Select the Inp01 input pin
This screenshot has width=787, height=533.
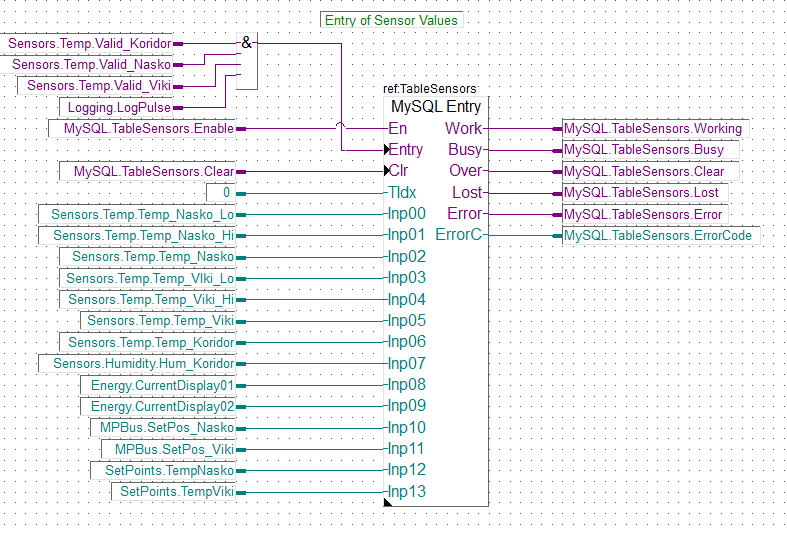click(x=407, y=235)
